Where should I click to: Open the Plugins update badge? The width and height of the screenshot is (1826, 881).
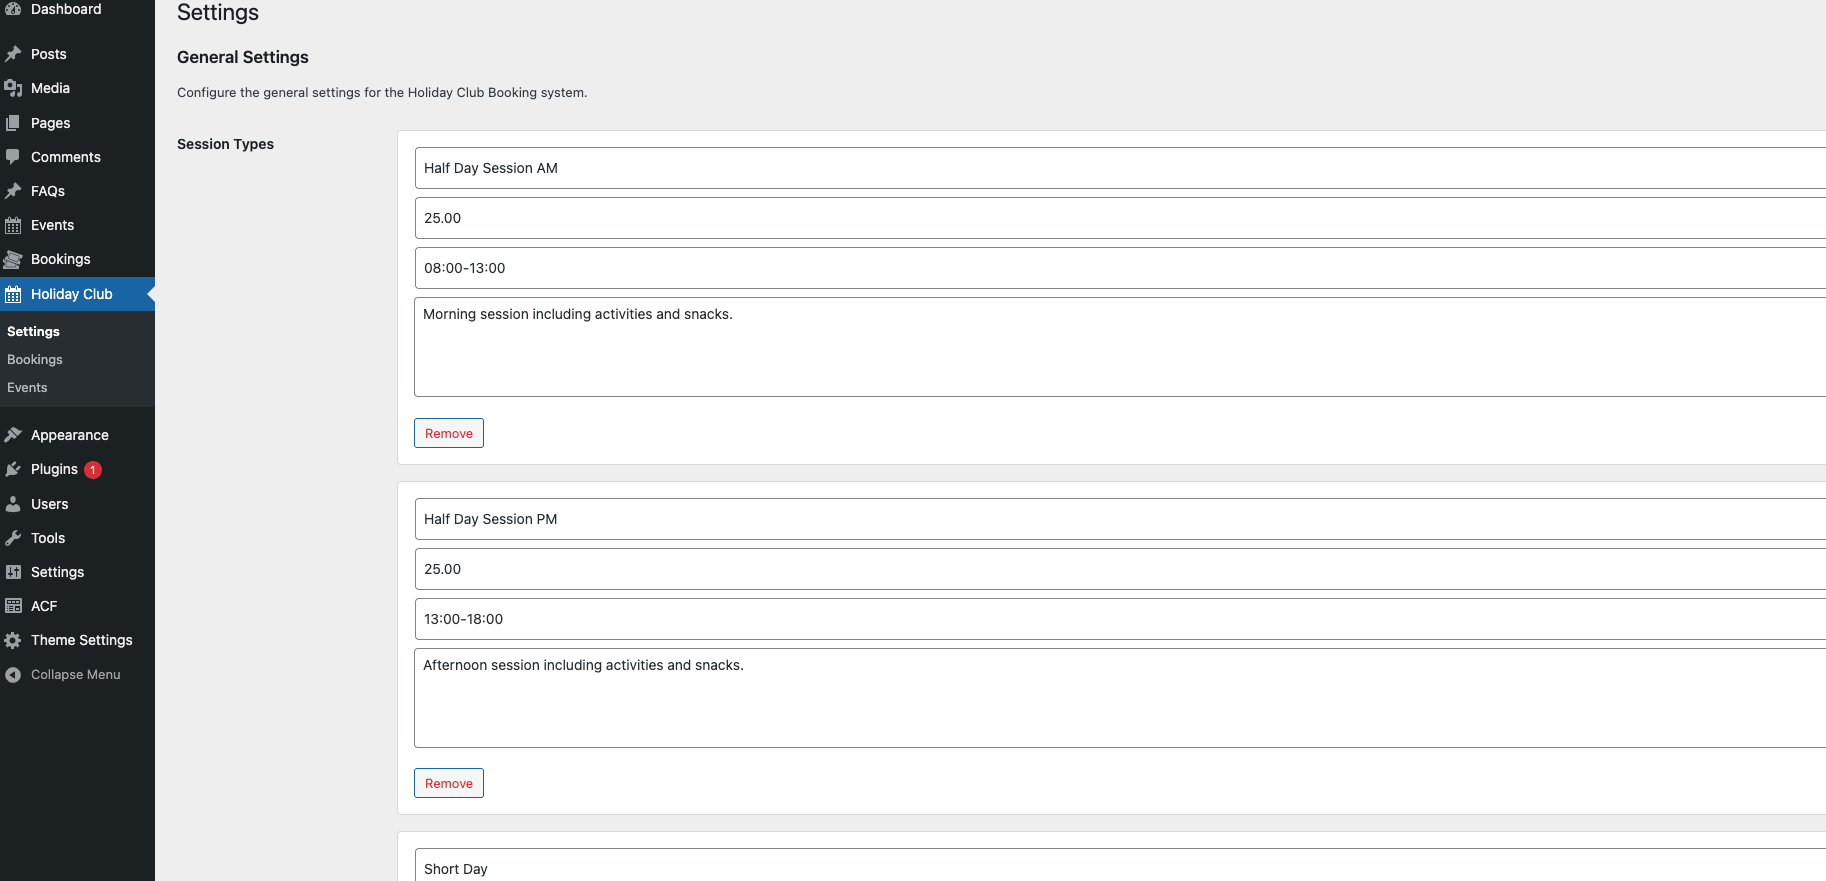(93, 470)
